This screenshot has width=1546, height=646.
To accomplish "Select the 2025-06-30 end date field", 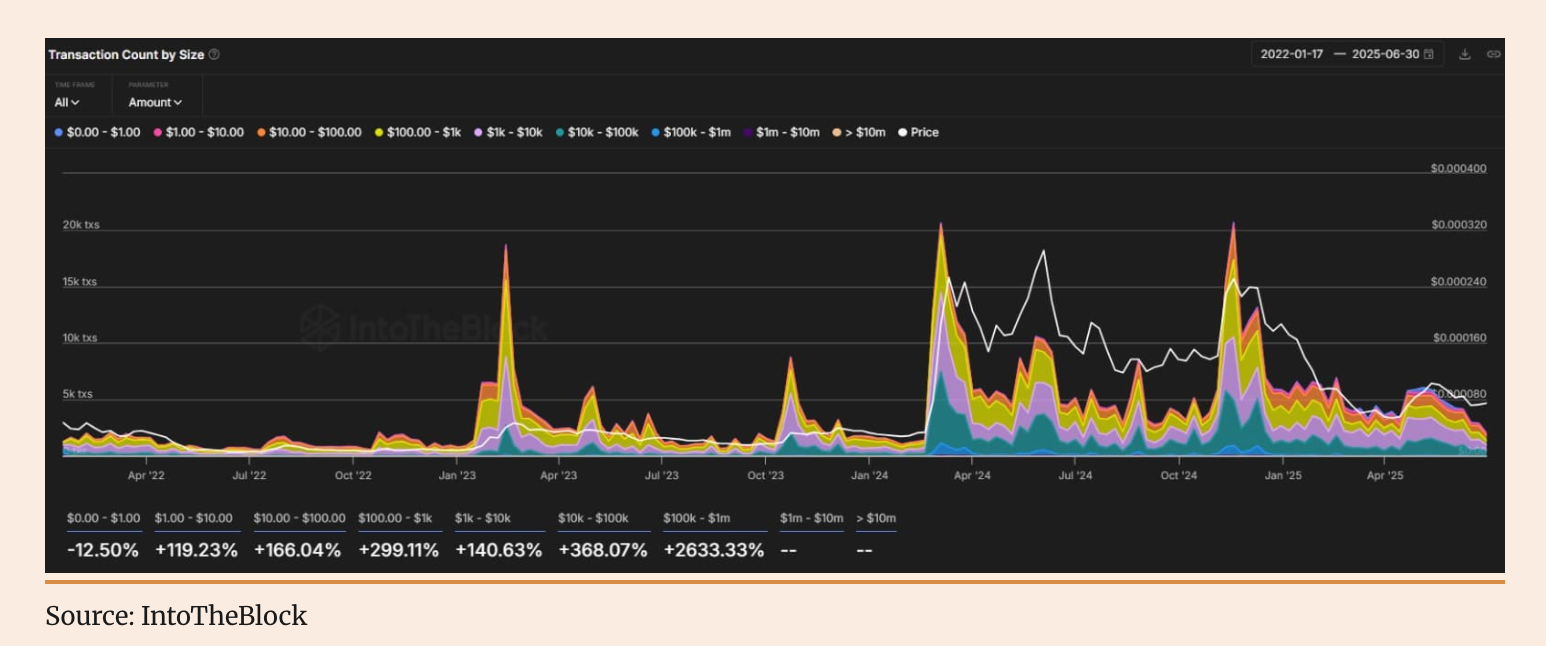I will point(1385,54).
